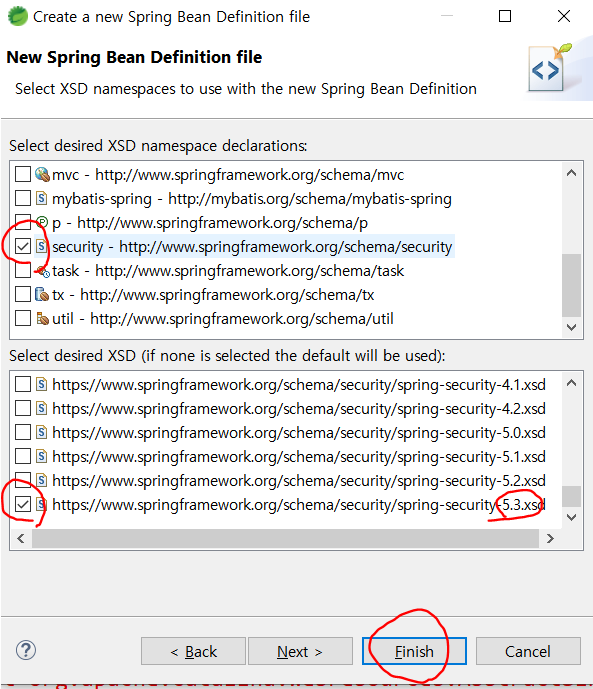Click the spring-security-5.3.xsd file icon
This screenshot has width=593, height=689.
41,504
